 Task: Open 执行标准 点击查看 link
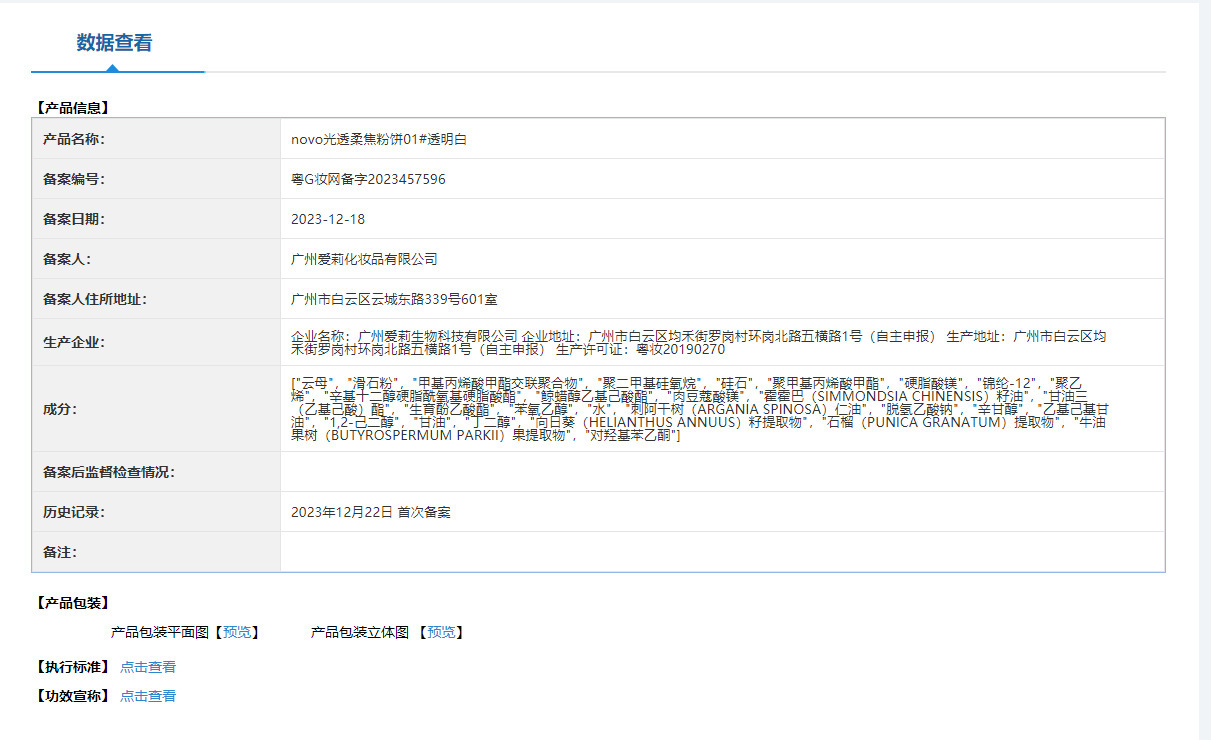tap(148, 667)
